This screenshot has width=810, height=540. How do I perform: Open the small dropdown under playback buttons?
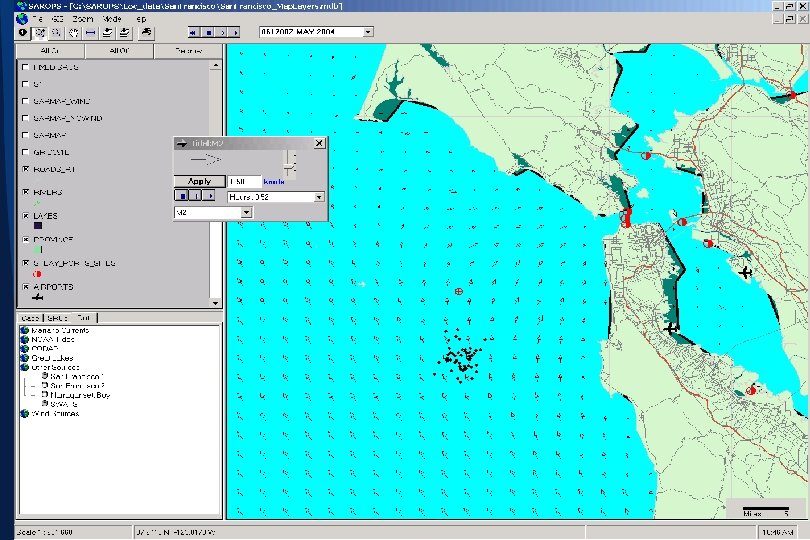click(x=246, y=213)
